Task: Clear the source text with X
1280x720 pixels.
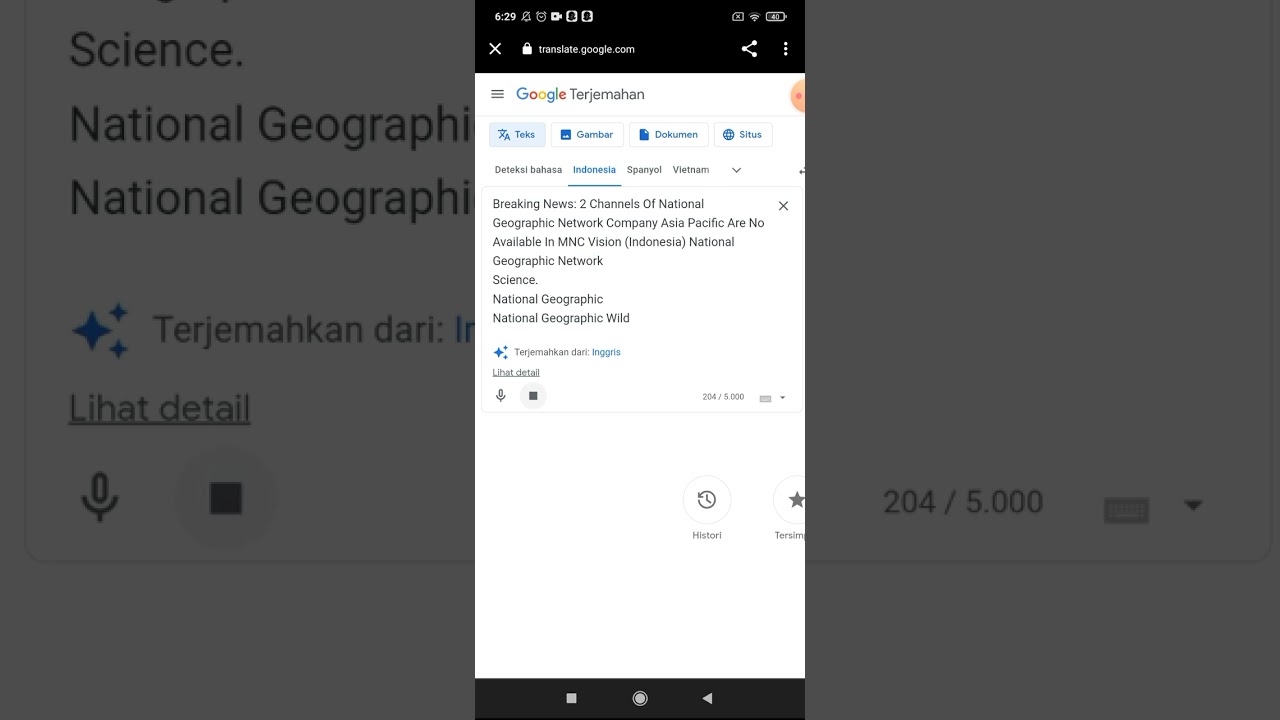Action: pos(783,206)
